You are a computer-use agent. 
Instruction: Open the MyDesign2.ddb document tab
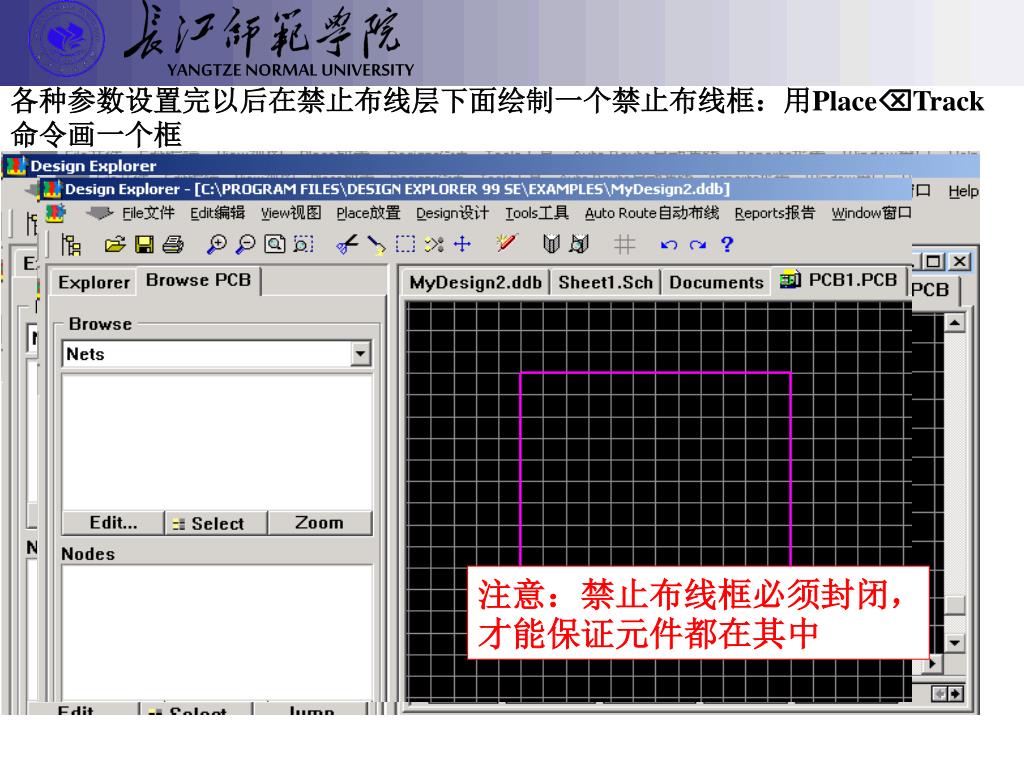pos(475,282)
